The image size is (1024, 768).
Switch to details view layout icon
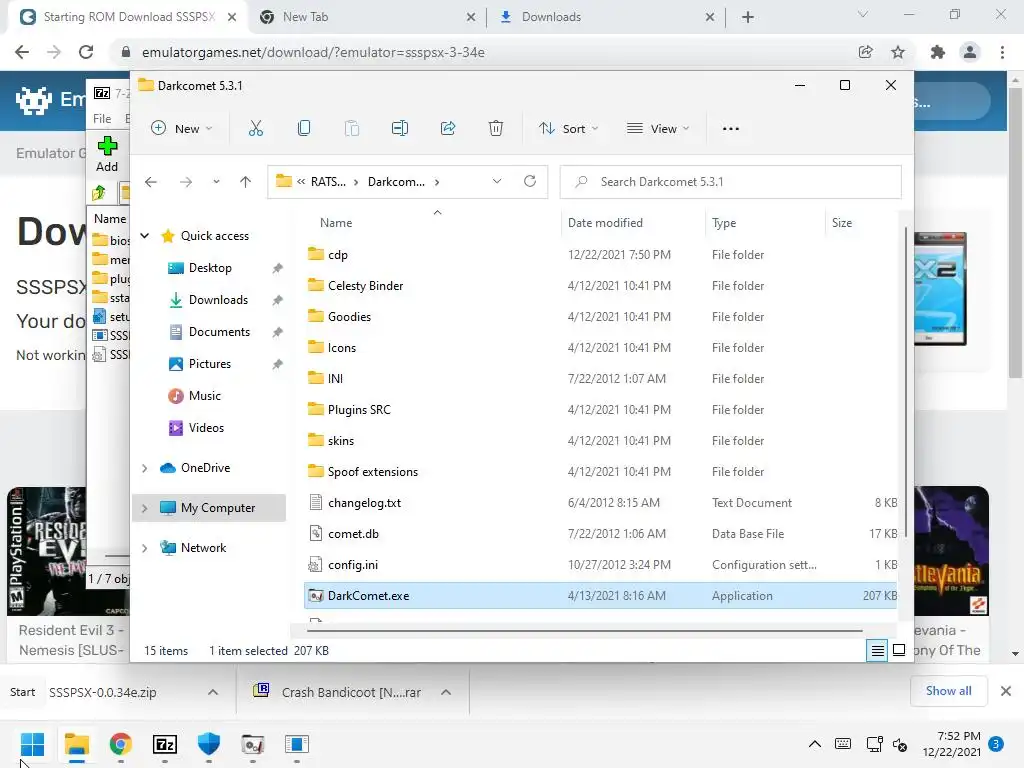click(x=877, y=650)
